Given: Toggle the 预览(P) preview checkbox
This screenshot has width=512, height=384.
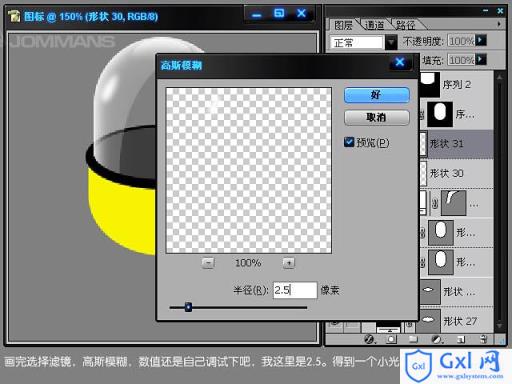Looking at the screenshot, I should pos(349,142).
